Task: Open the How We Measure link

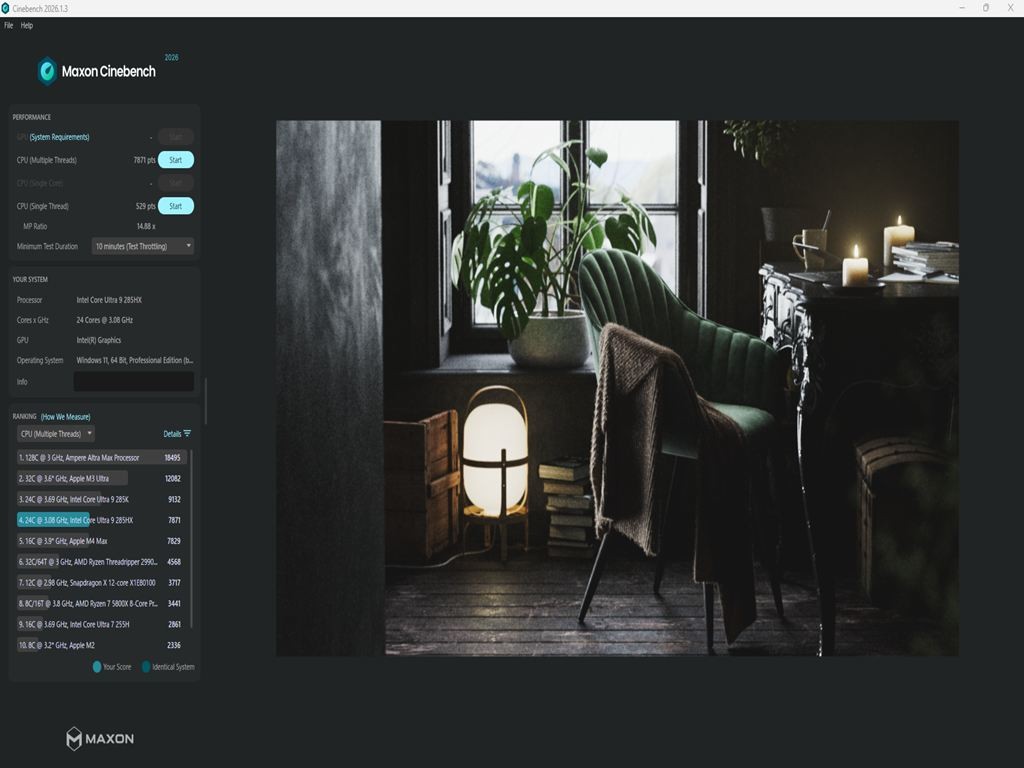Action: (65, 417)
